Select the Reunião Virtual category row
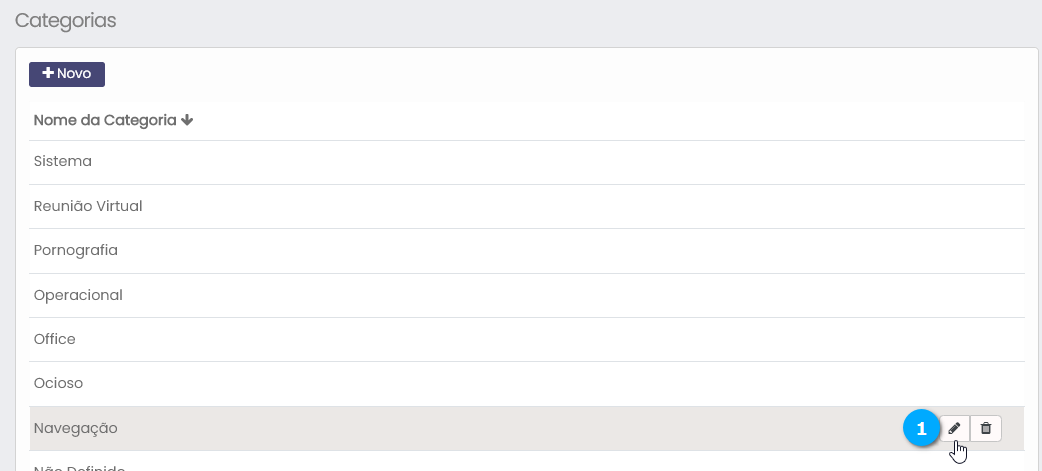Image resolution: width=1042 pixels, height=471 pixels. (x=88, y=206)
